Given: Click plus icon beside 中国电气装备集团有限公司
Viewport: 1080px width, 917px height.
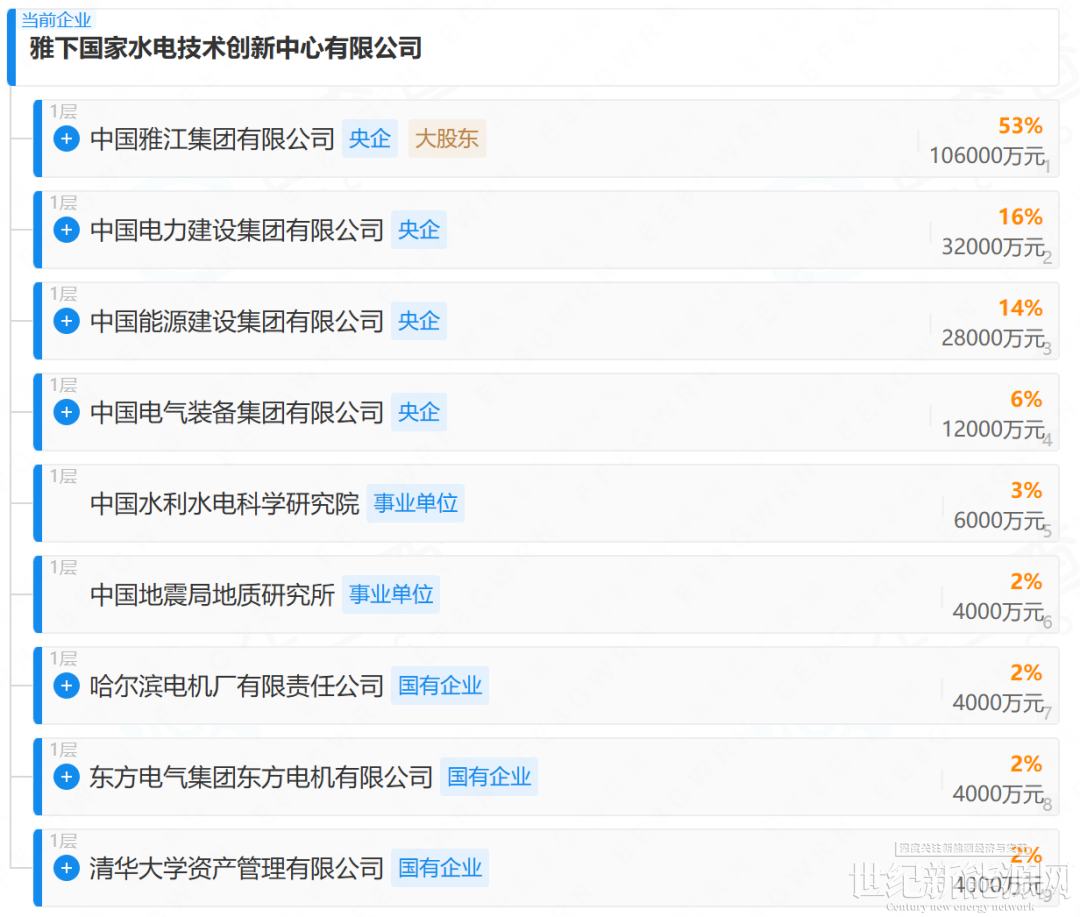Looking at the screenshot, I should coord(66,412).
